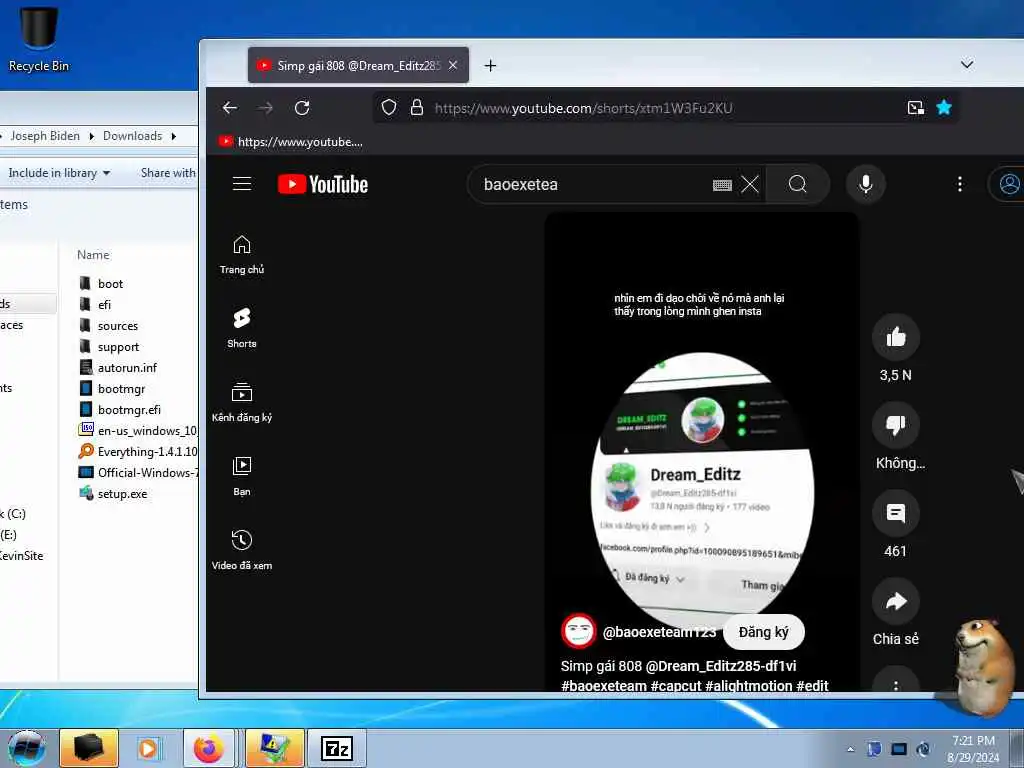Click Joseph Biden in Explorer breadcrumb
Image resolution: width=1024 pixels, height=768 pixels.
point(45,136)
